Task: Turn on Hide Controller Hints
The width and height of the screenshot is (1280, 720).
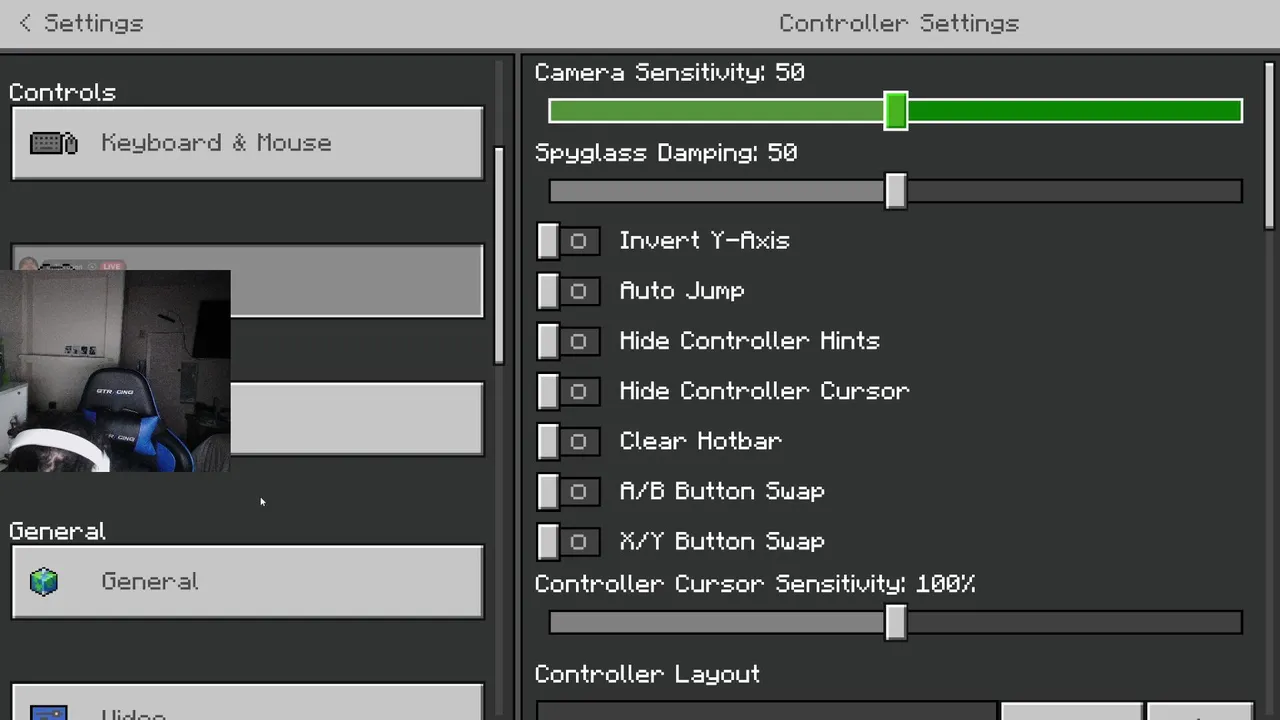Action: tap(568, 341)
